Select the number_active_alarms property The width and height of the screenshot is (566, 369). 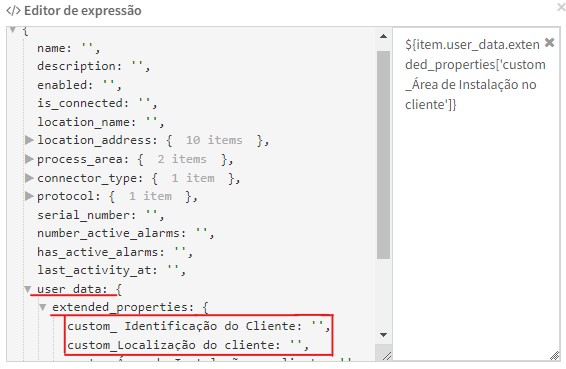pos(112,234)
